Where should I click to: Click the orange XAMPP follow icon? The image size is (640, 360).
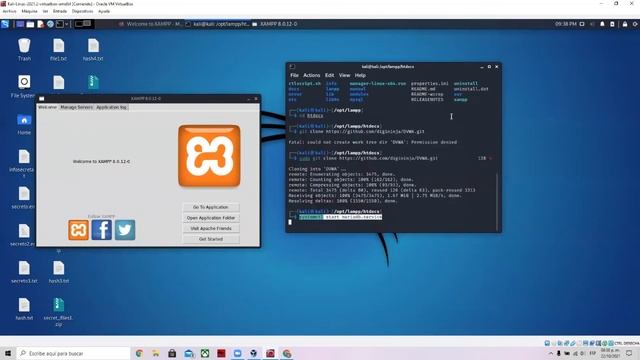point(78,230)
